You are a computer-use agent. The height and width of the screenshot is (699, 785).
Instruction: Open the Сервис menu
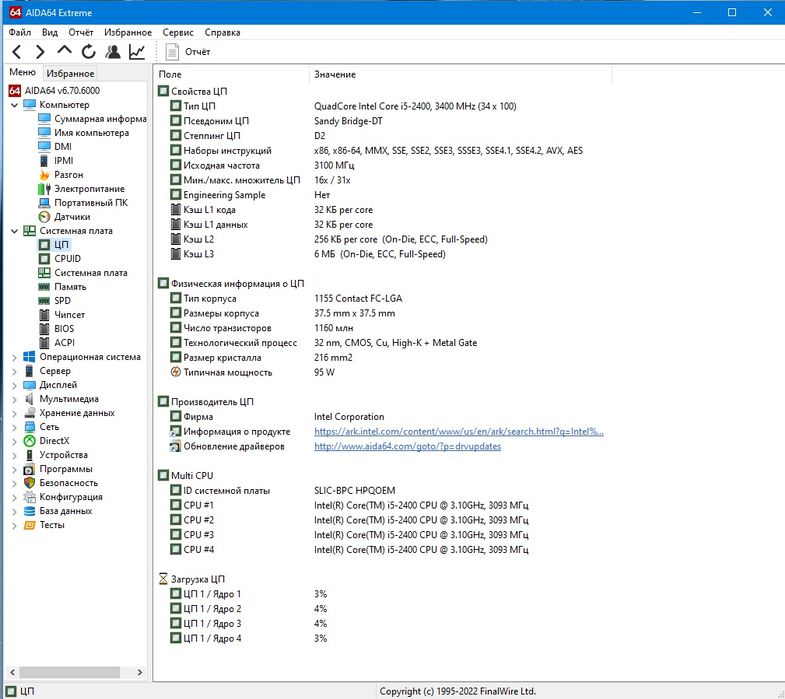pyautogui.click(x=178, y=33)
